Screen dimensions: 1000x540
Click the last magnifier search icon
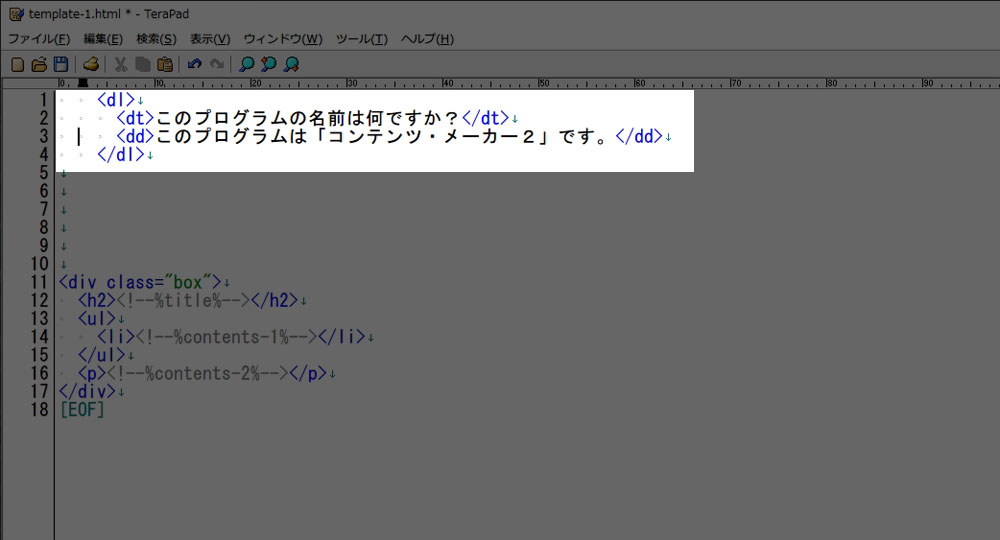(291, 64)
